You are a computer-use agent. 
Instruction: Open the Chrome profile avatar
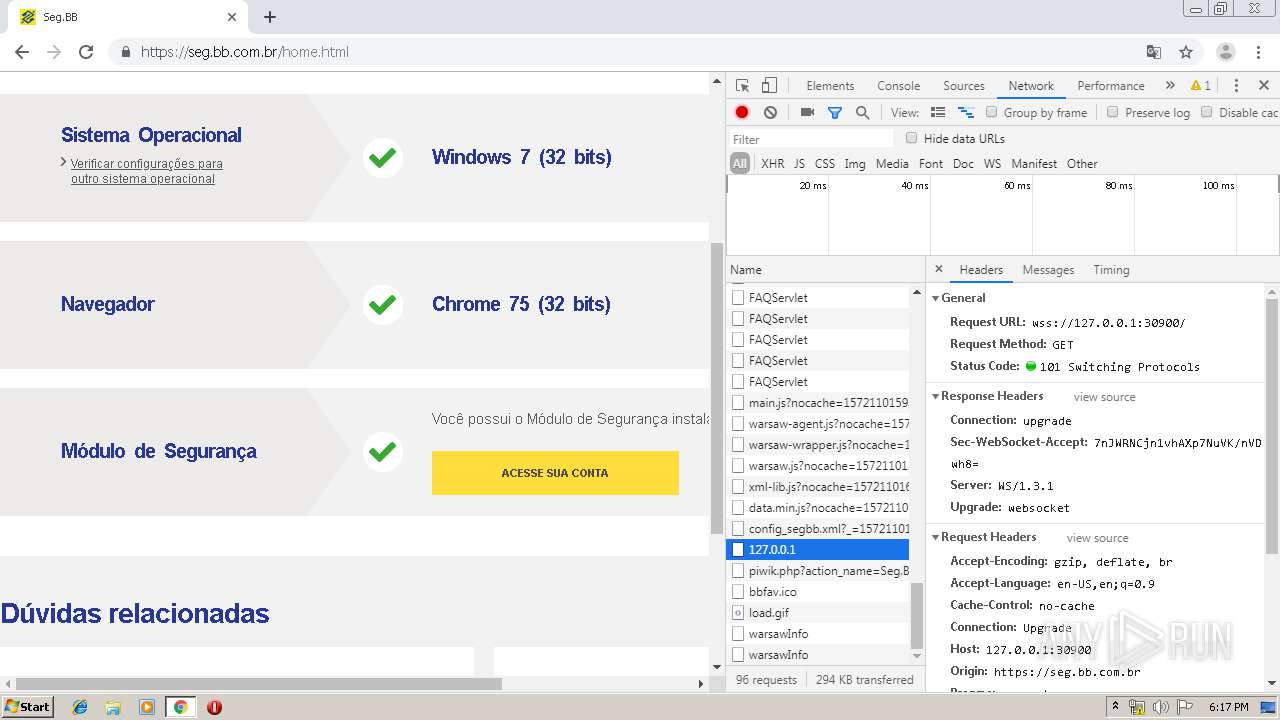pos(1226,52)
